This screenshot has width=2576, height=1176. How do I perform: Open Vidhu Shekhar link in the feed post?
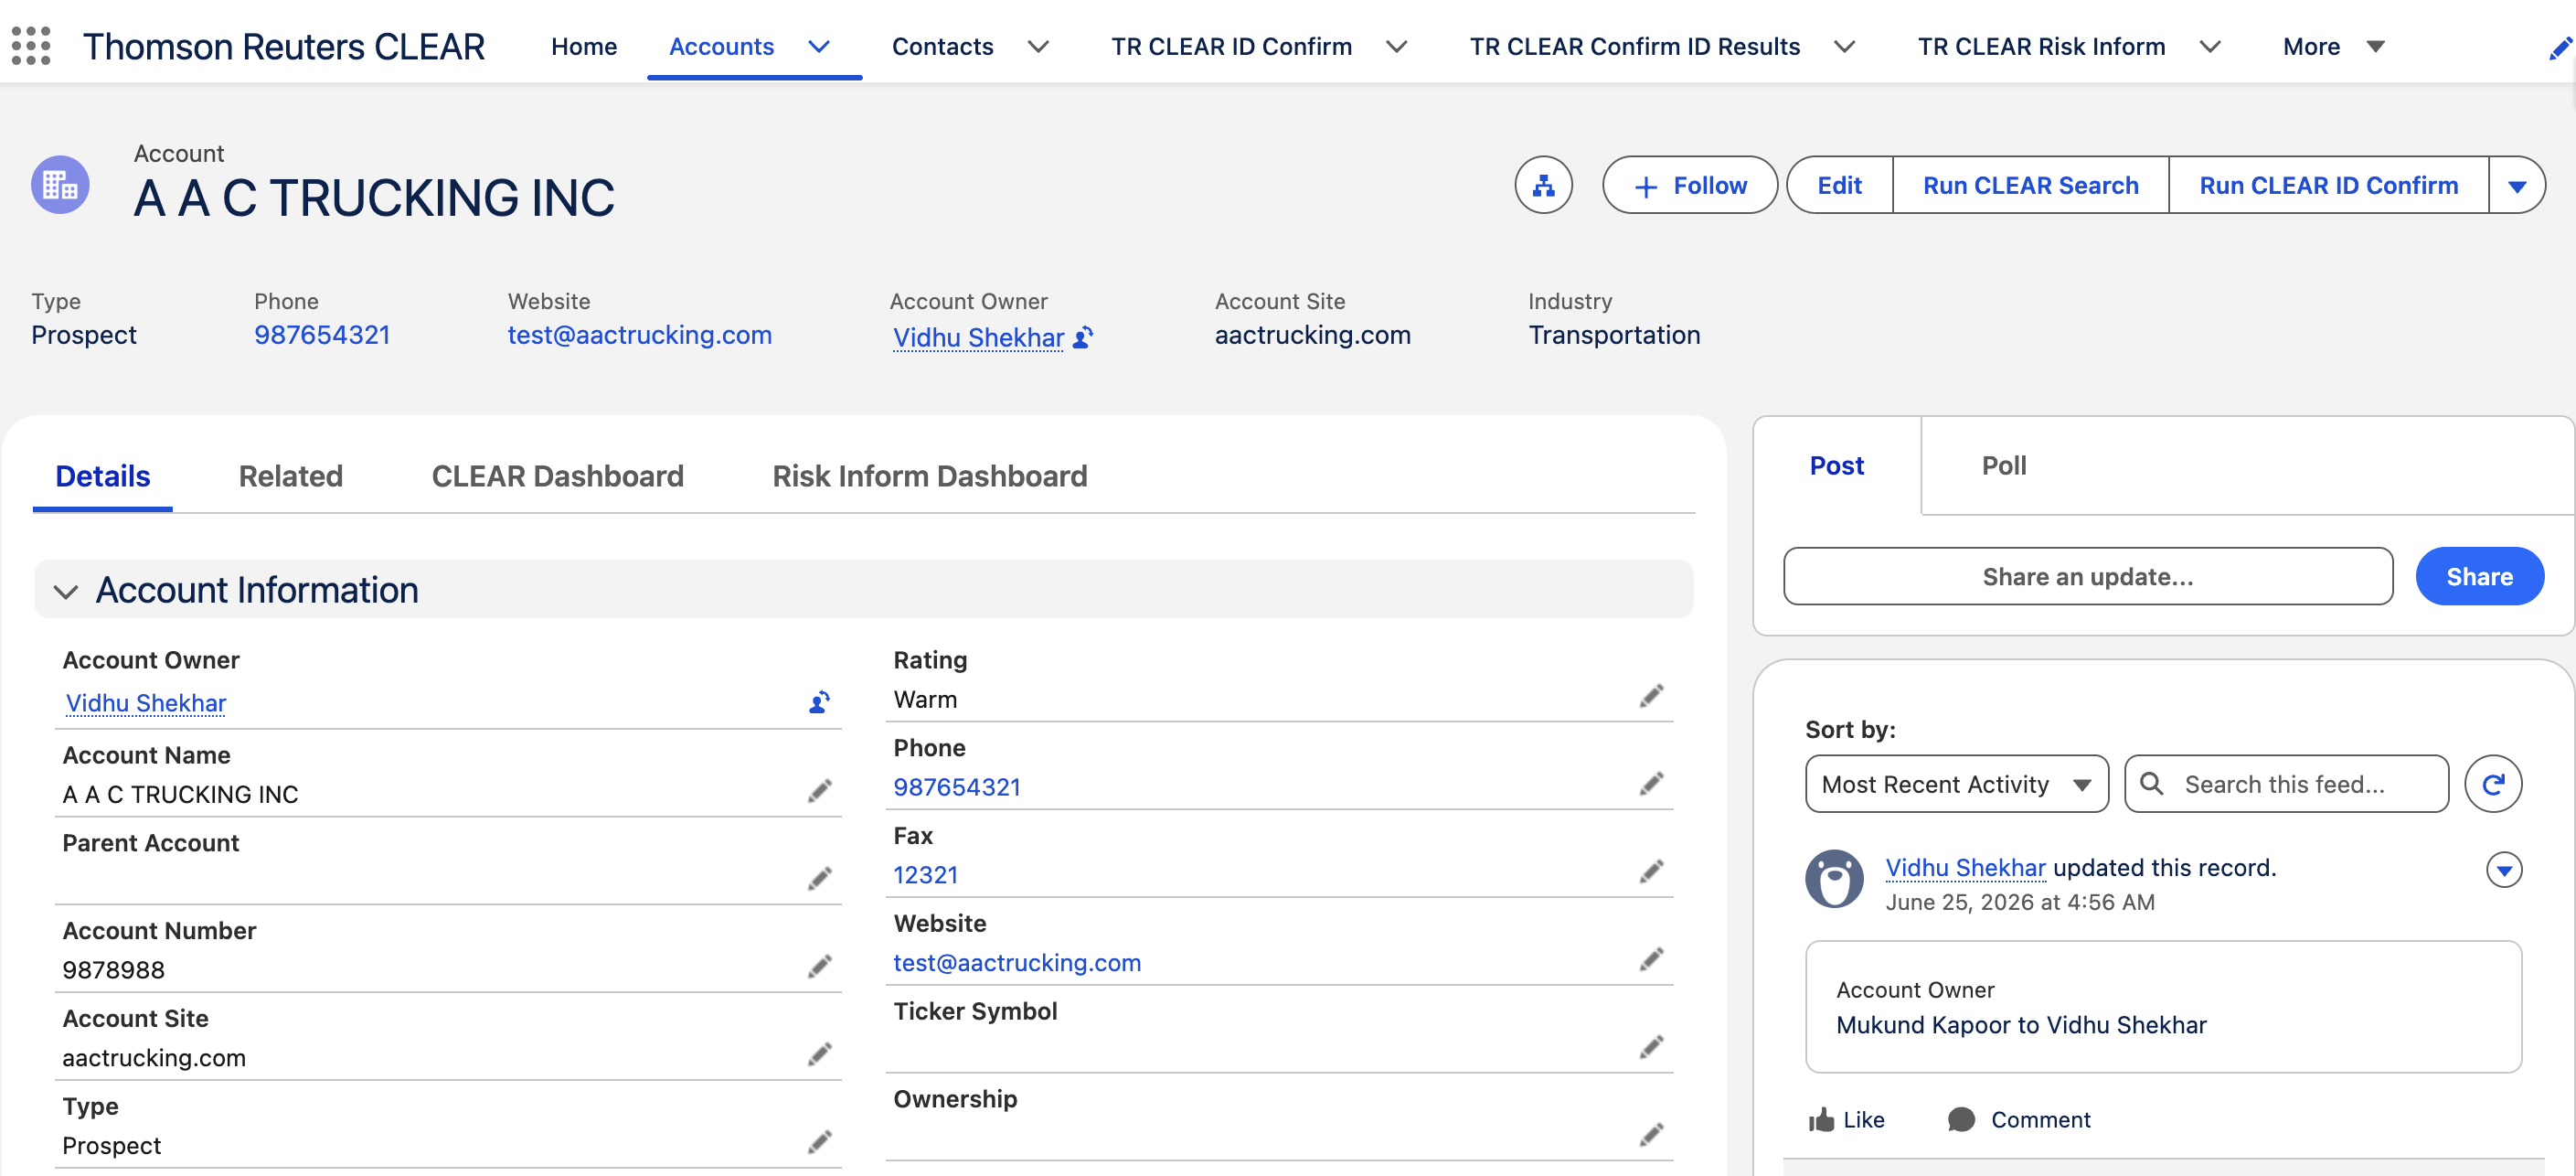tap(1965, 868)
